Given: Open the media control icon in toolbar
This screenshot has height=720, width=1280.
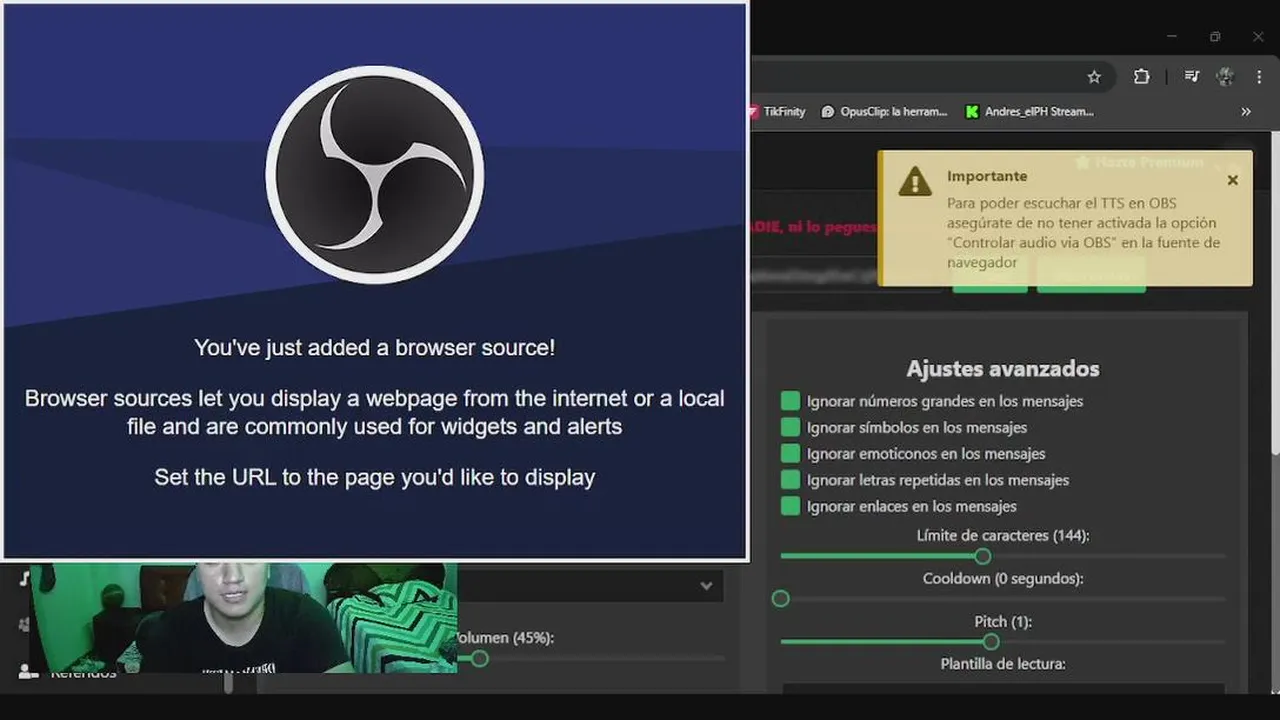Looking at the screenshot, I should pyautogui.click(x=1191, y=77).
